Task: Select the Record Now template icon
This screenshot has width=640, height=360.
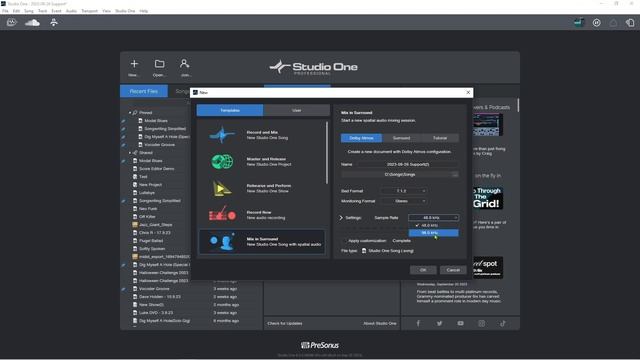Action: pyautogui.click(x=222, y=214)
